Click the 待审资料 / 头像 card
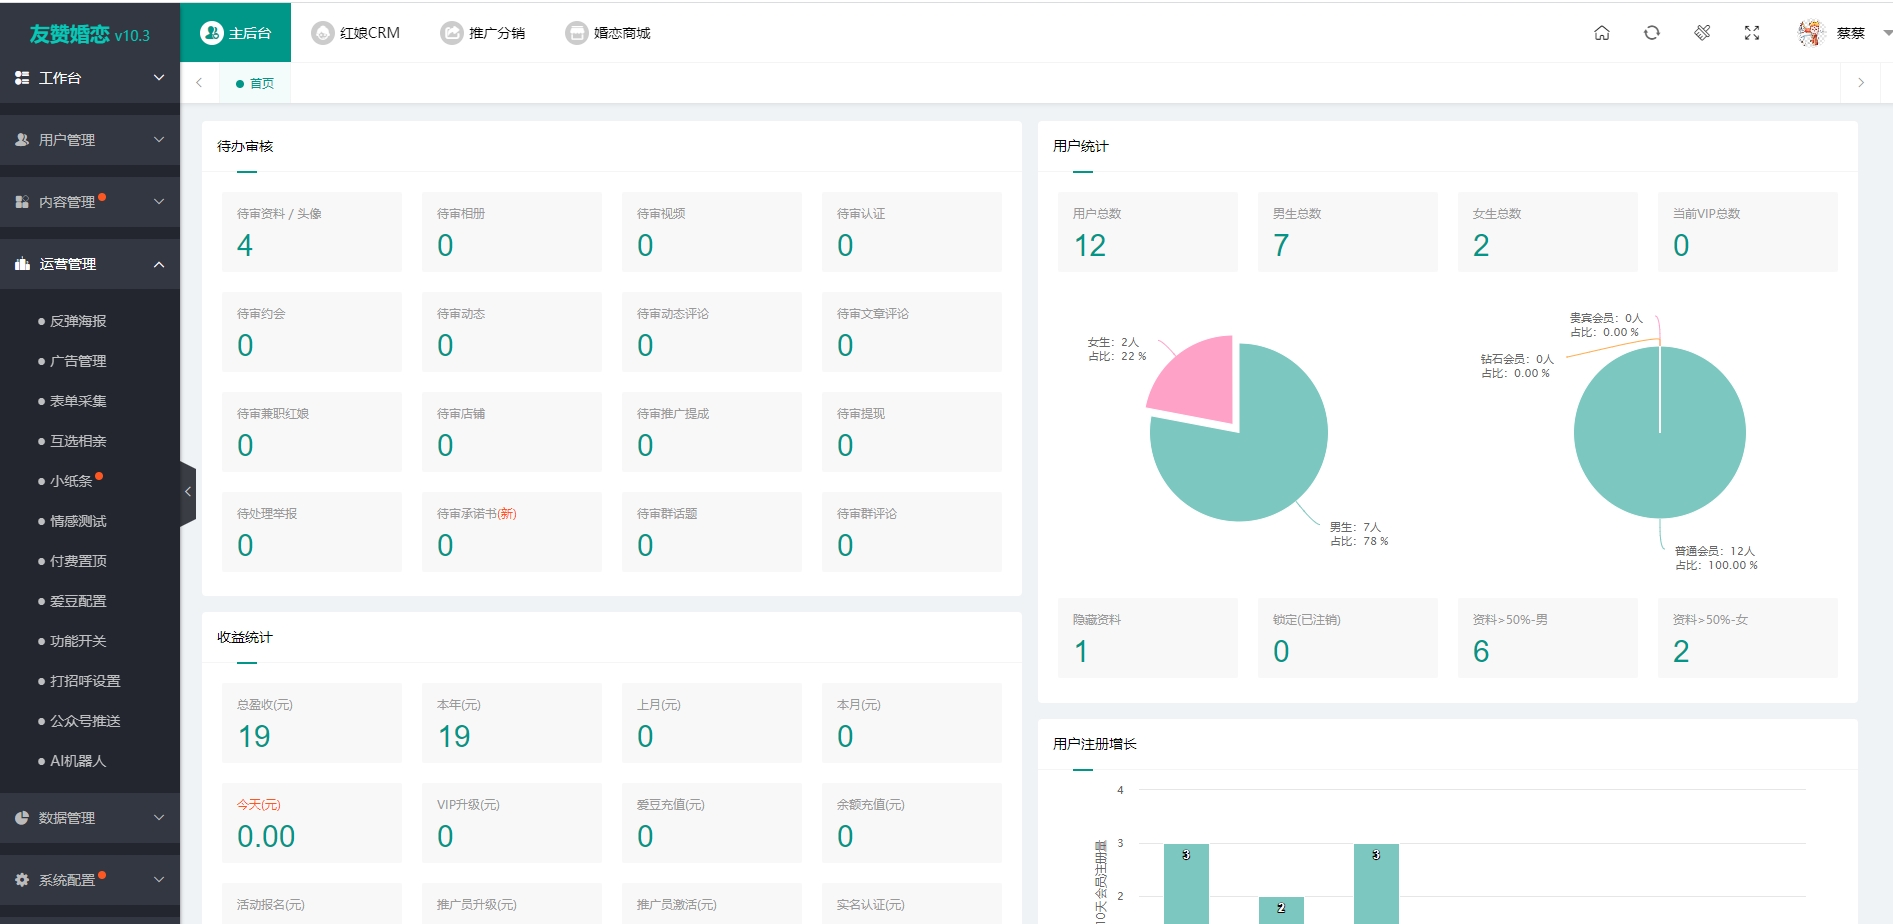Screen dimensions: 1893x924 point(312,232)
